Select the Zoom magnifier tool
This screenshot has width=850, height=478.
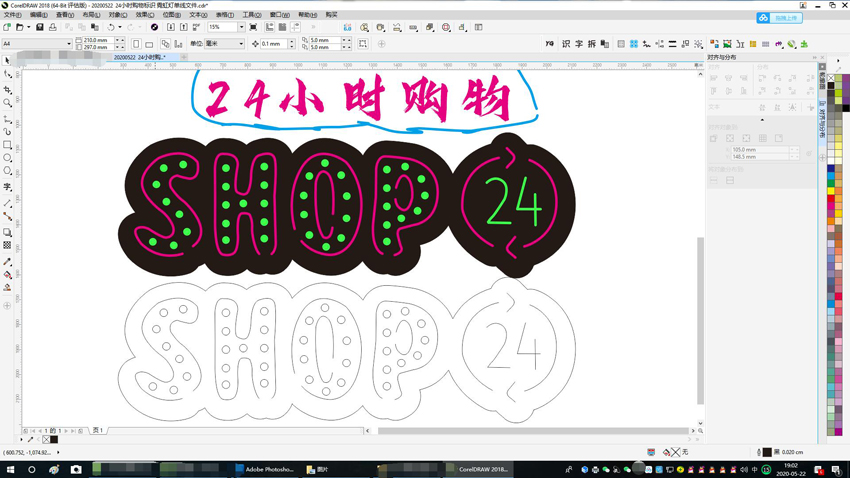pyautogui.click(x=7, y=103)
